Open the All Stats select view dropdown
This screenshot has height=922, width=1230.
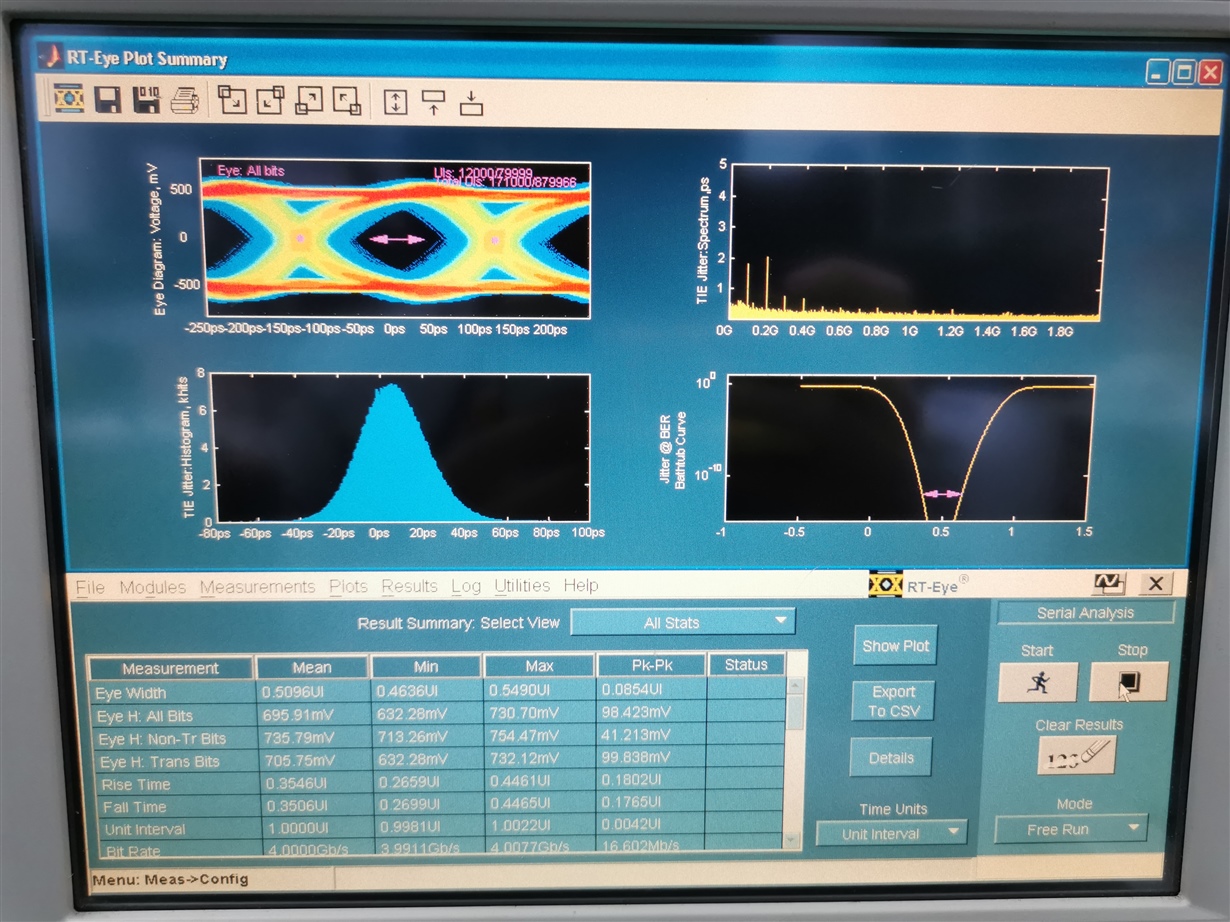click(x=683, y=622)
